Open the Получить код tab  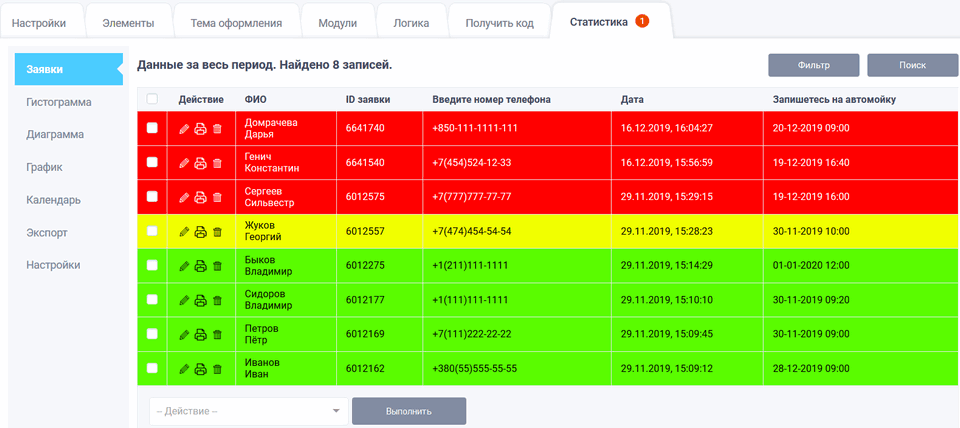(498, 22)
